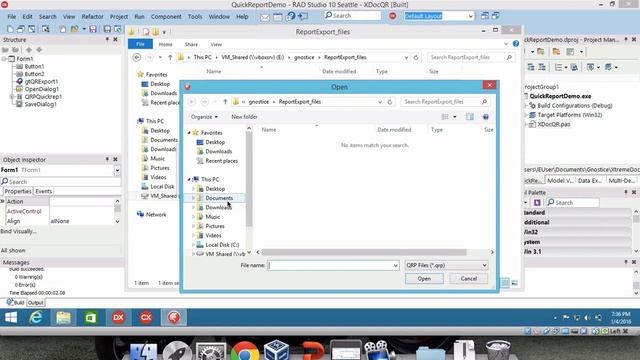Screen dimensions: 640x360
Task: Open the Tools menu
Action: click(195, 17)
